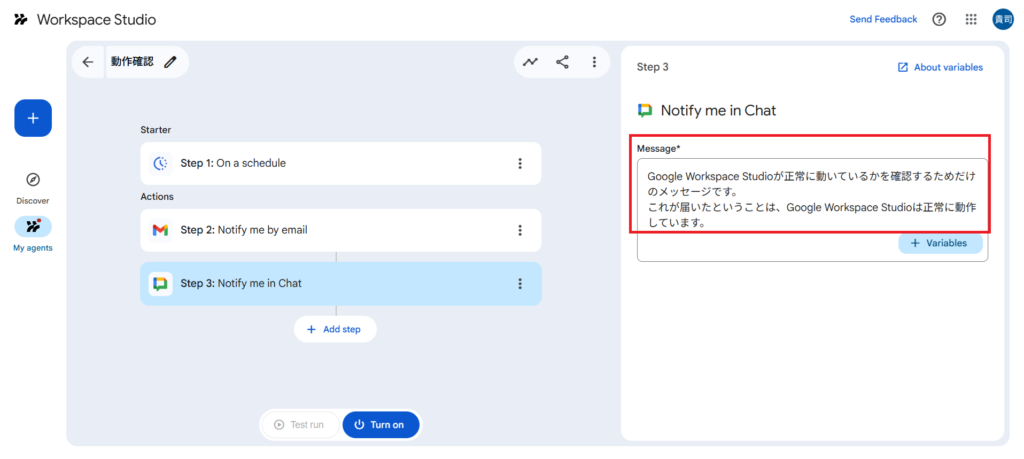
Task: Open the help question mark icon
Action: click(x=939, y=19)
